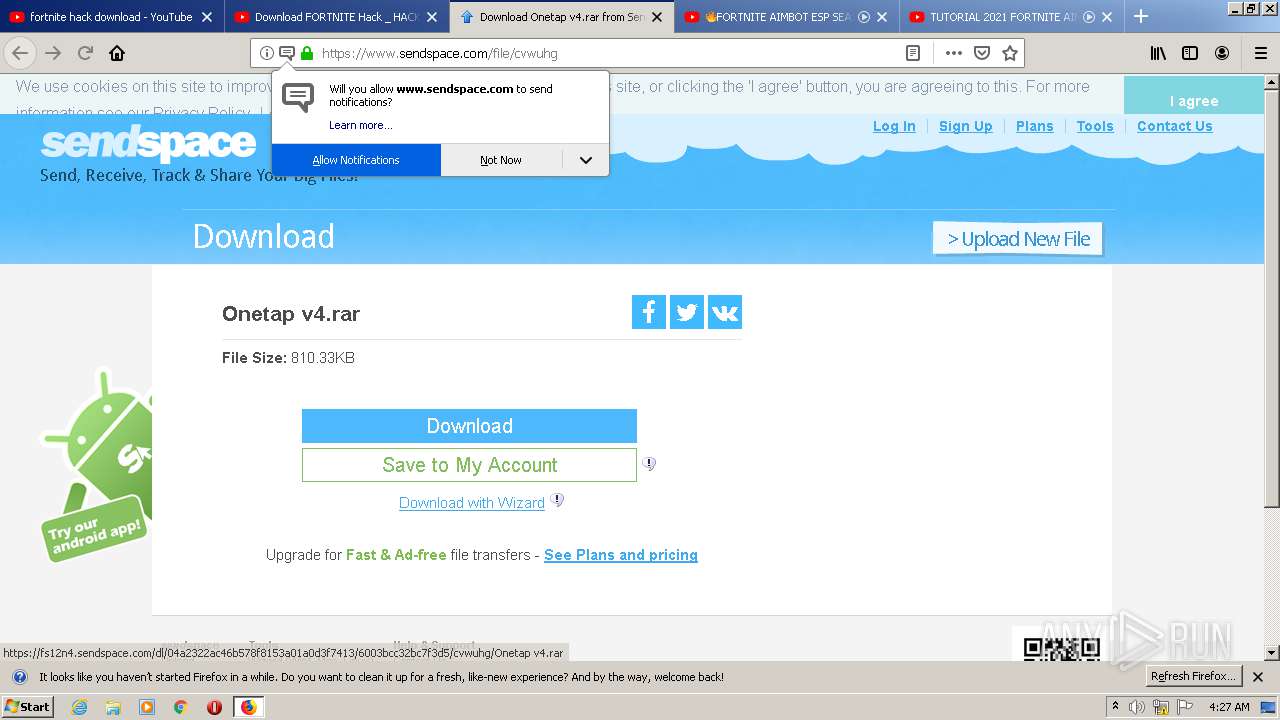1280x720 pixels.
Task: Click Refresh Firefox button
Action: click(x=1193, y=677)
